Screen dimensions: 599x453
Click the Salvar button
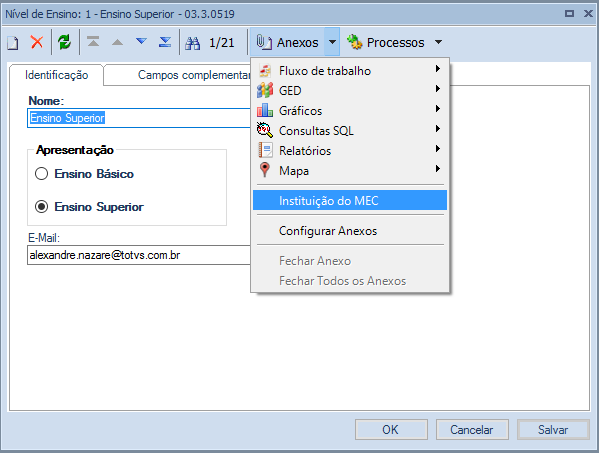point(553,430)
